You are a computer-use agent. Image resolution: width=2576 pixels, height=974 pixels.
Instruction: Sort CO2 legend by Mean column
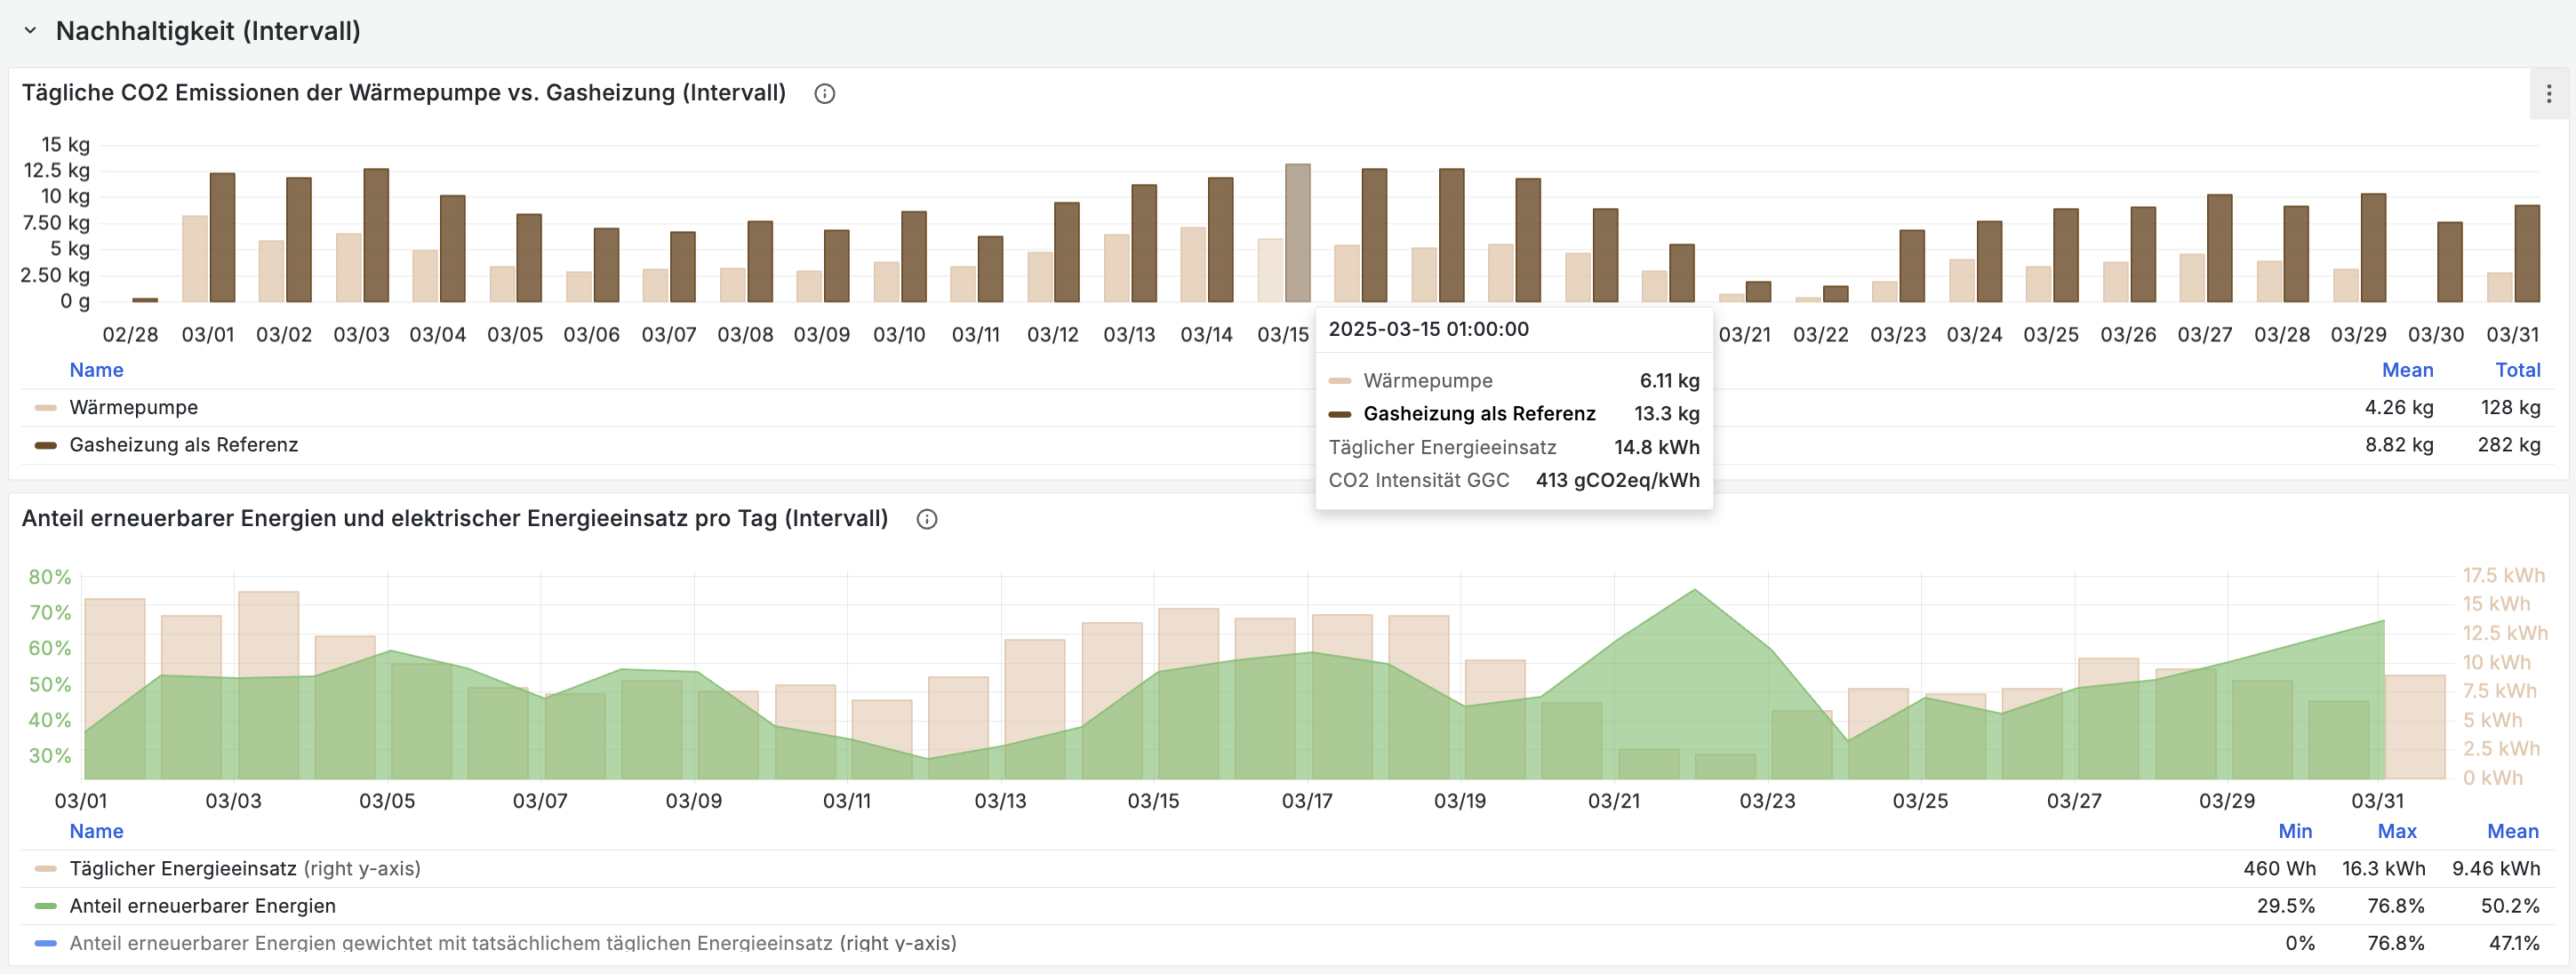[2406, 370]
